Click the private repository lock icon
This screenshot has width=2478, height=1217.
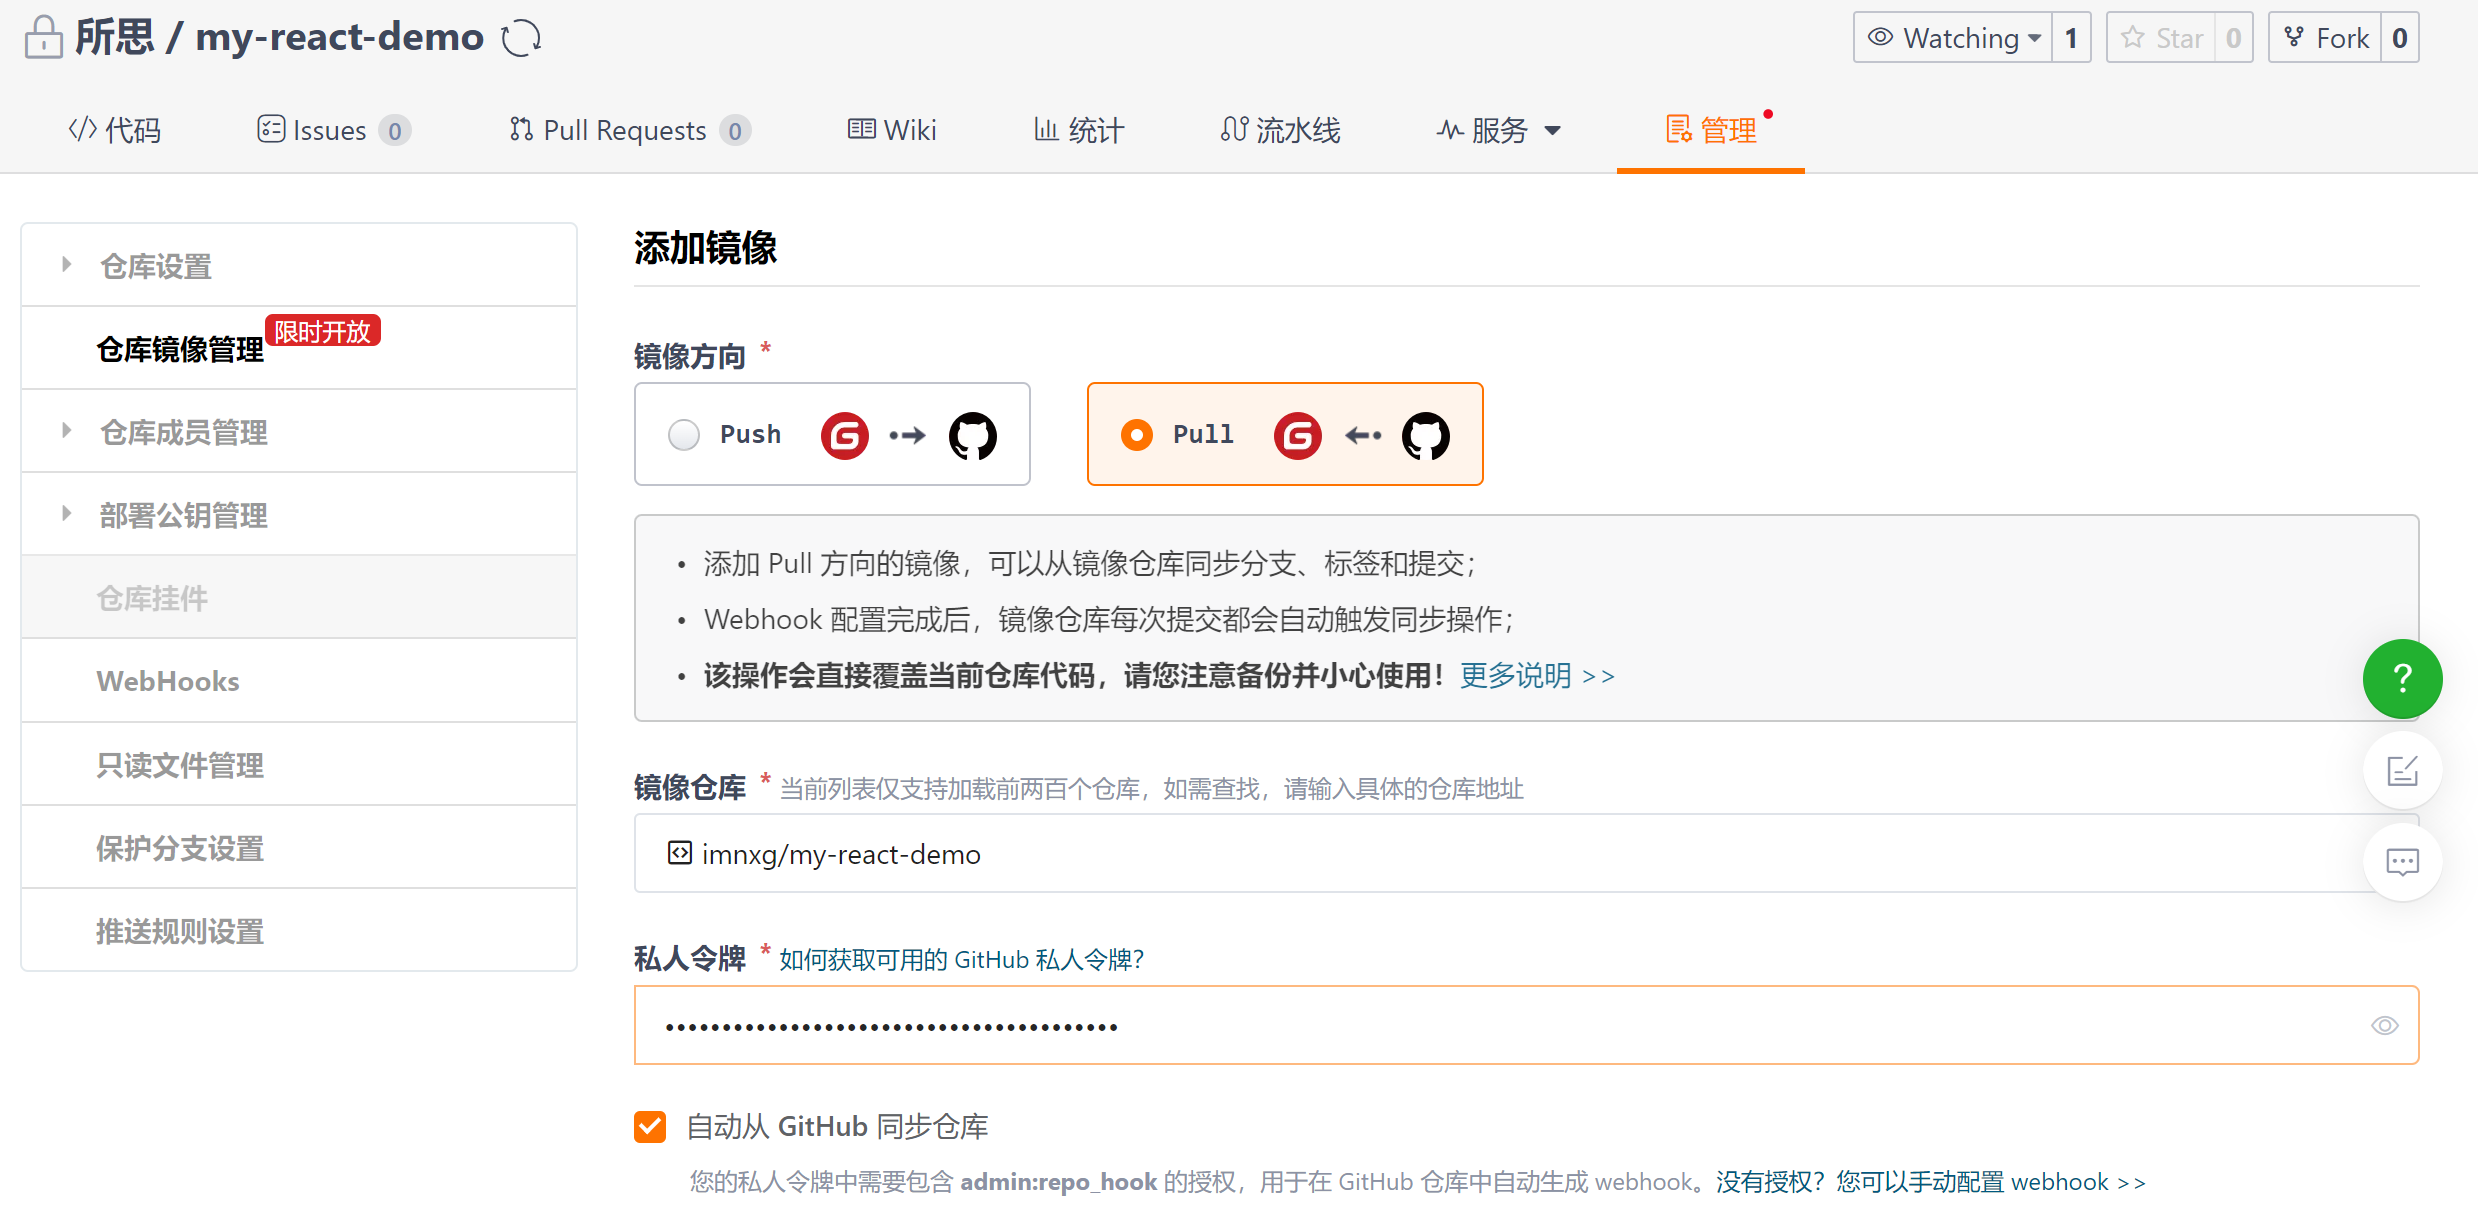point(43,38)
